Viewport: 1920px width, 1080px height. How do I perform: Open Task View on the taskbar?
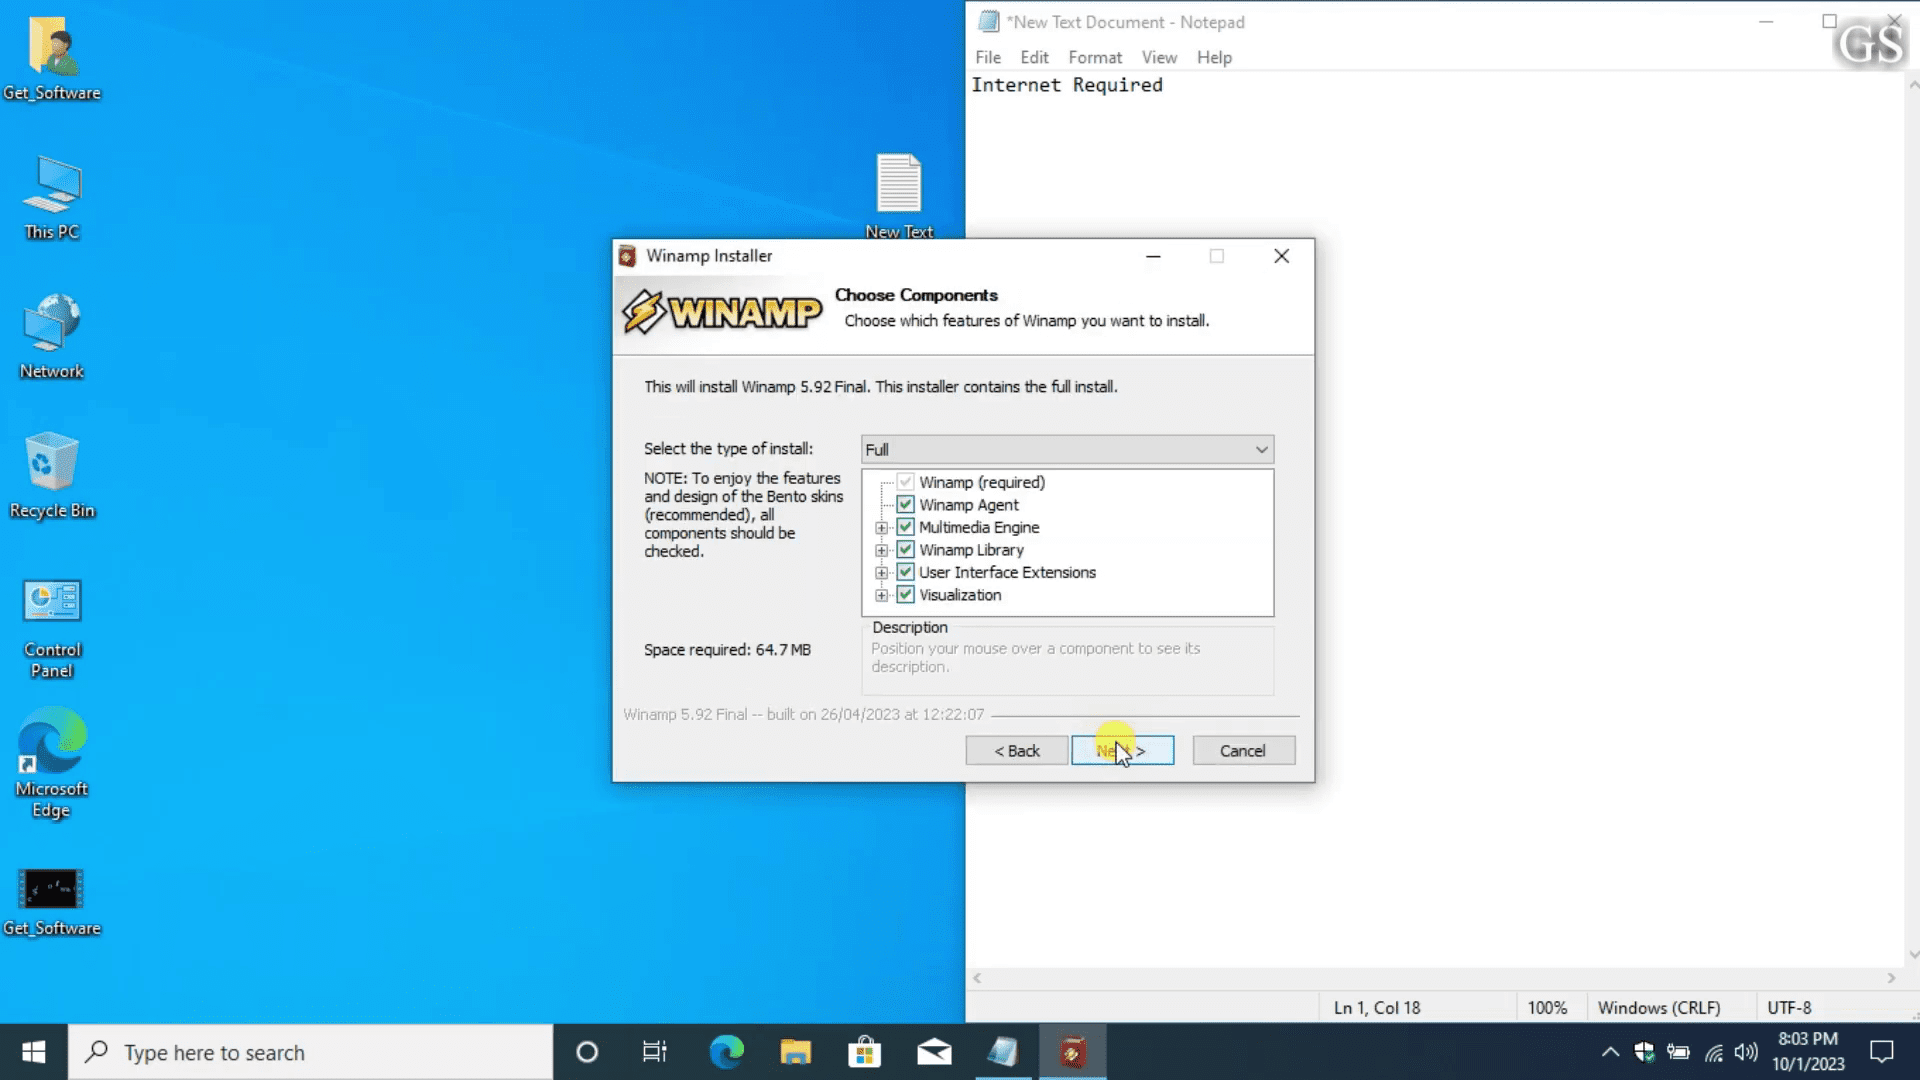[x=655, y=1052]
